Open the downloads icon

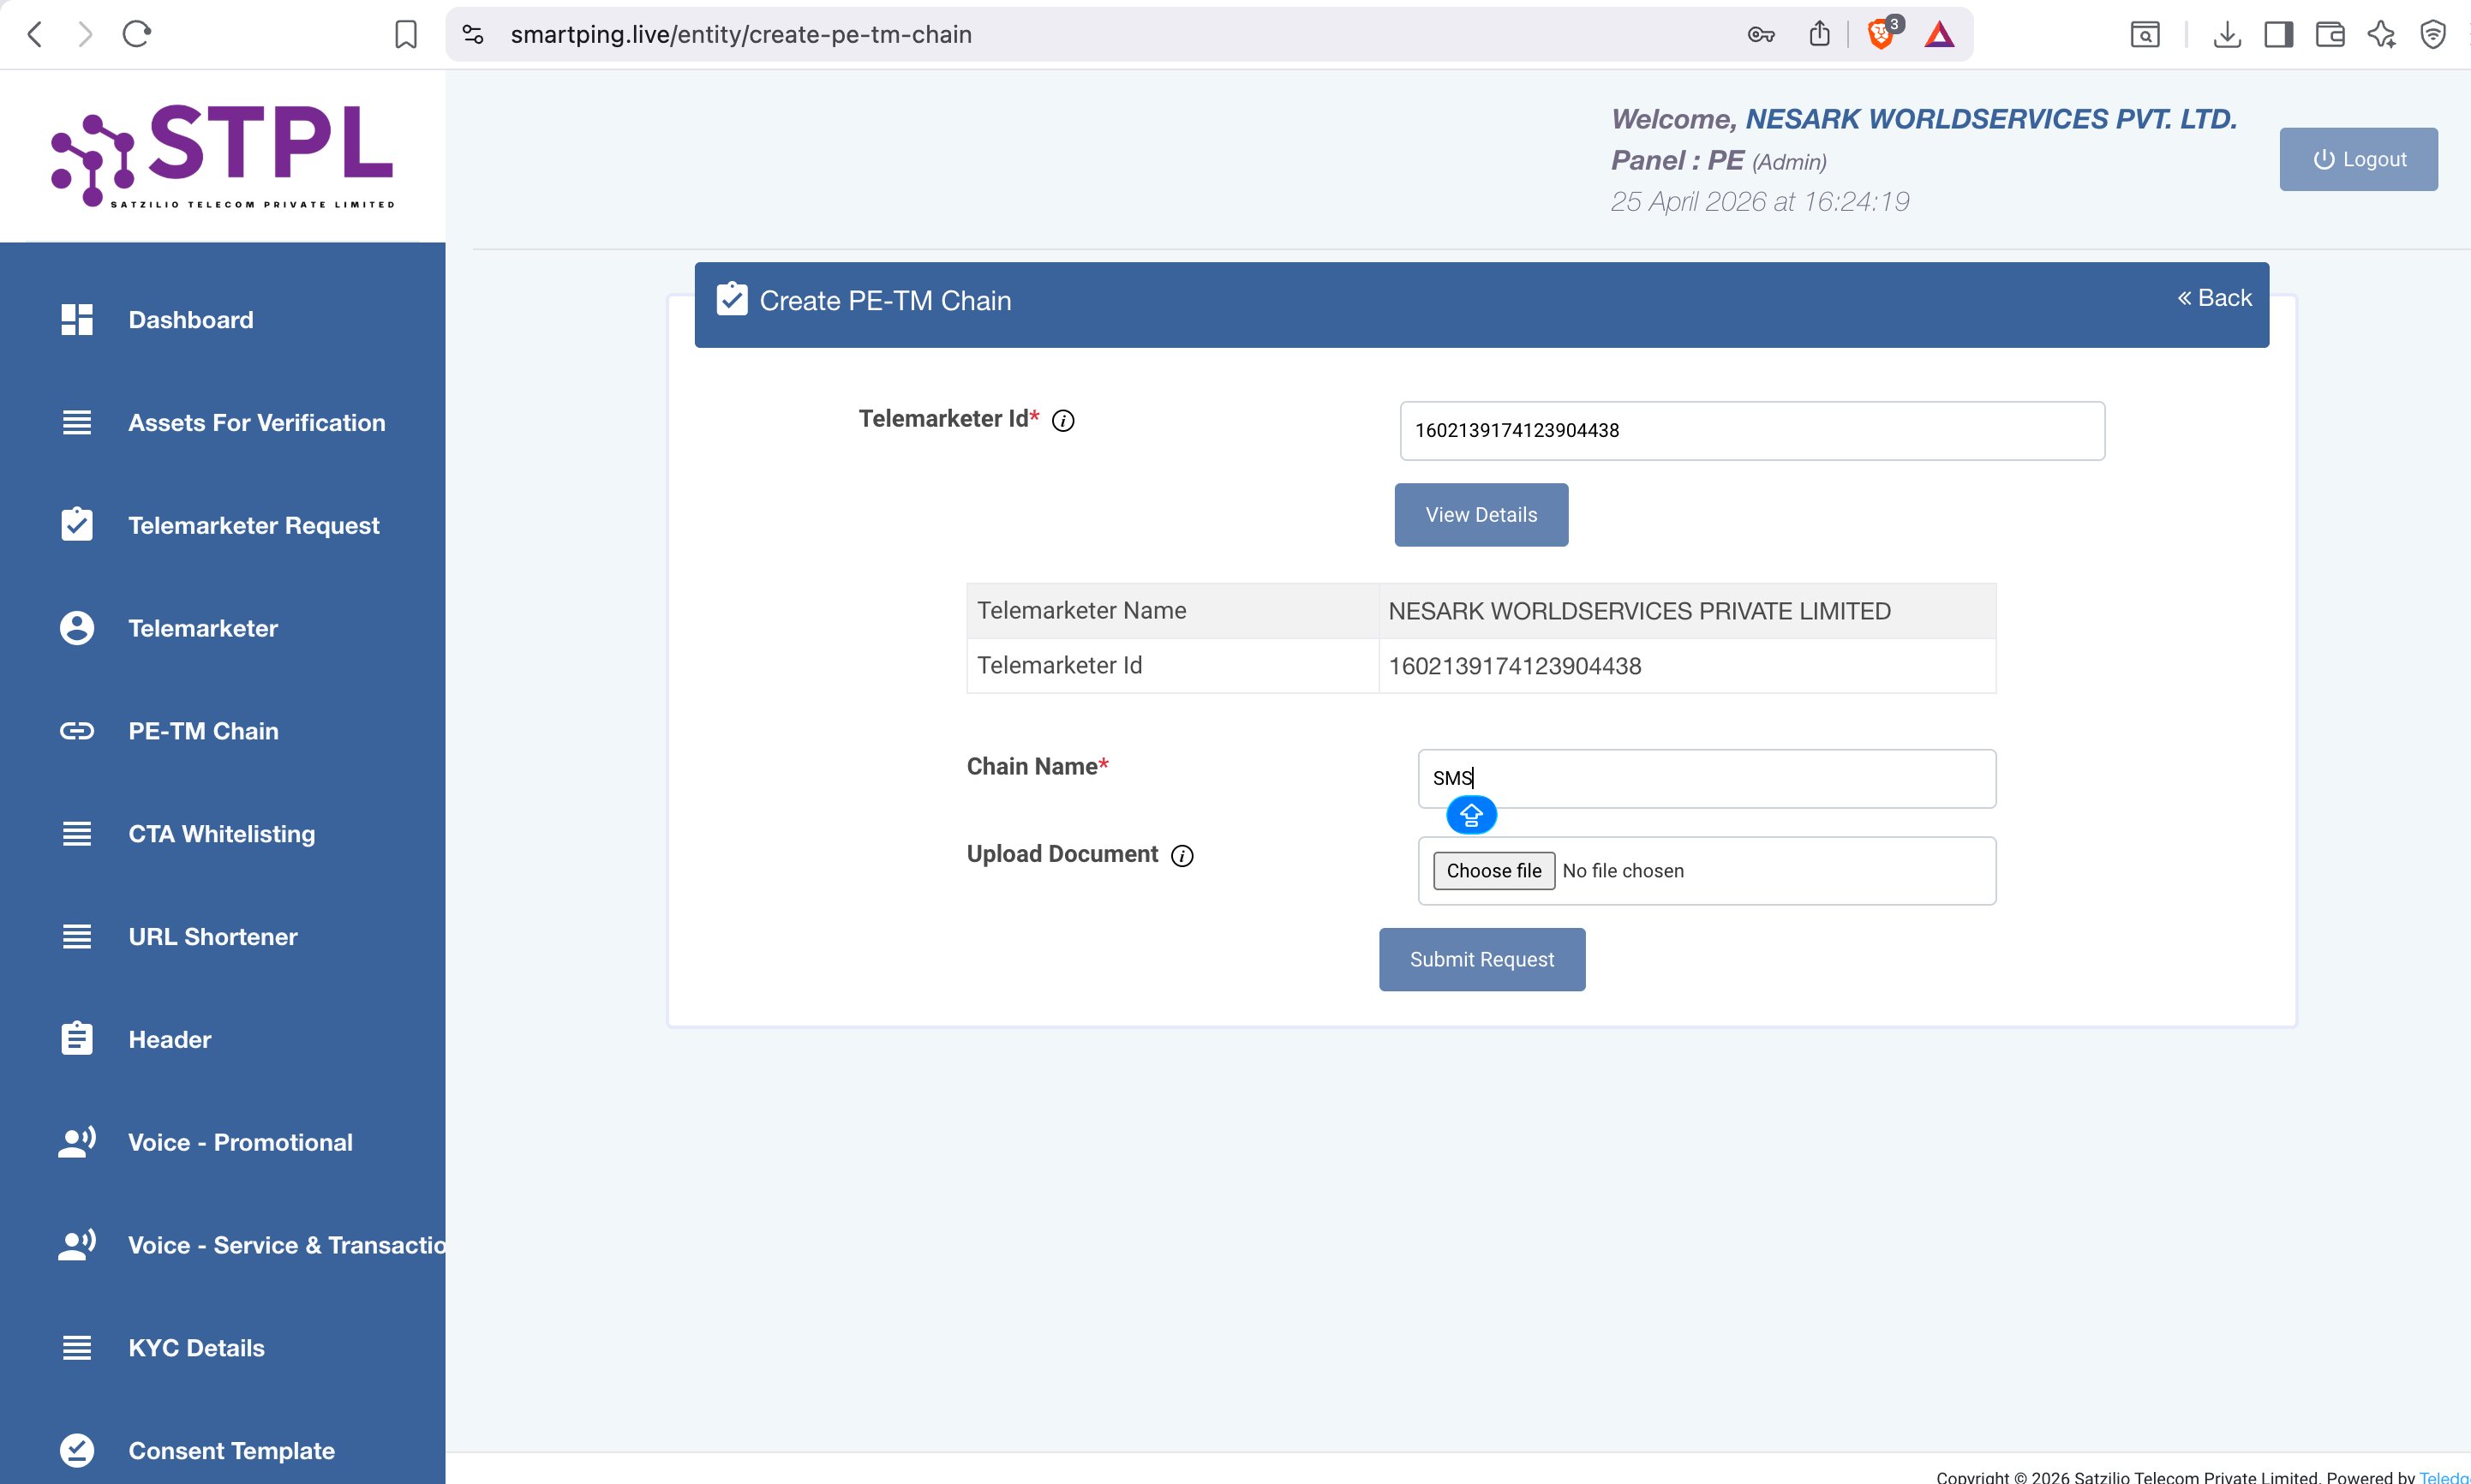[x=2226, y=34]
